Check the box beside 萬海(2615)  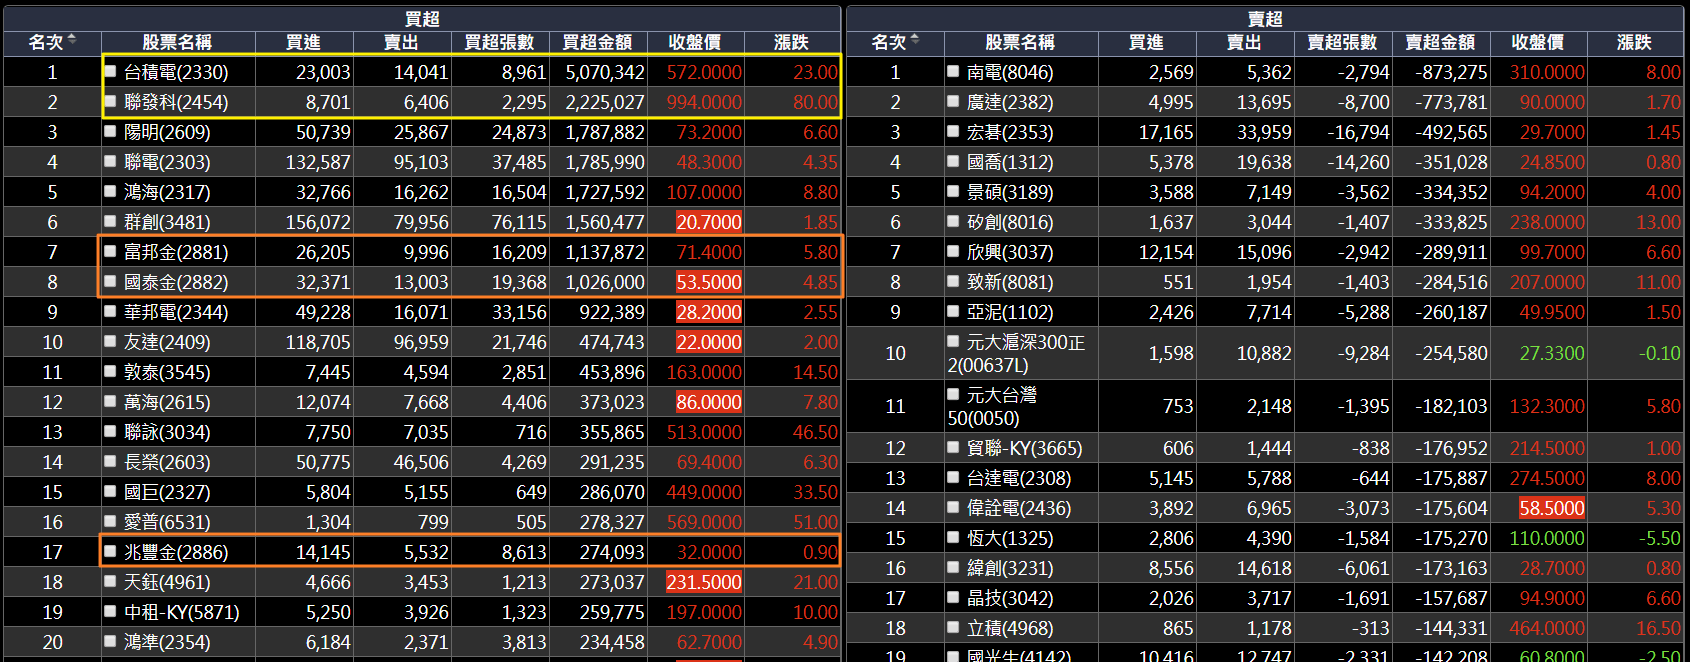point(111,401)
